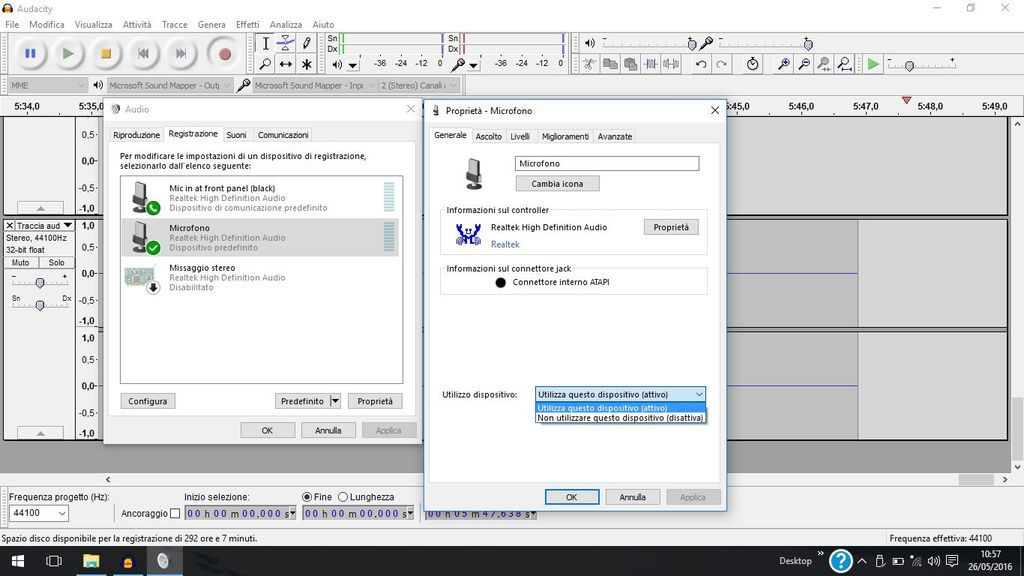Expand the Predefinito button arrow
The image size is (1024, 576).
[335, 401]
